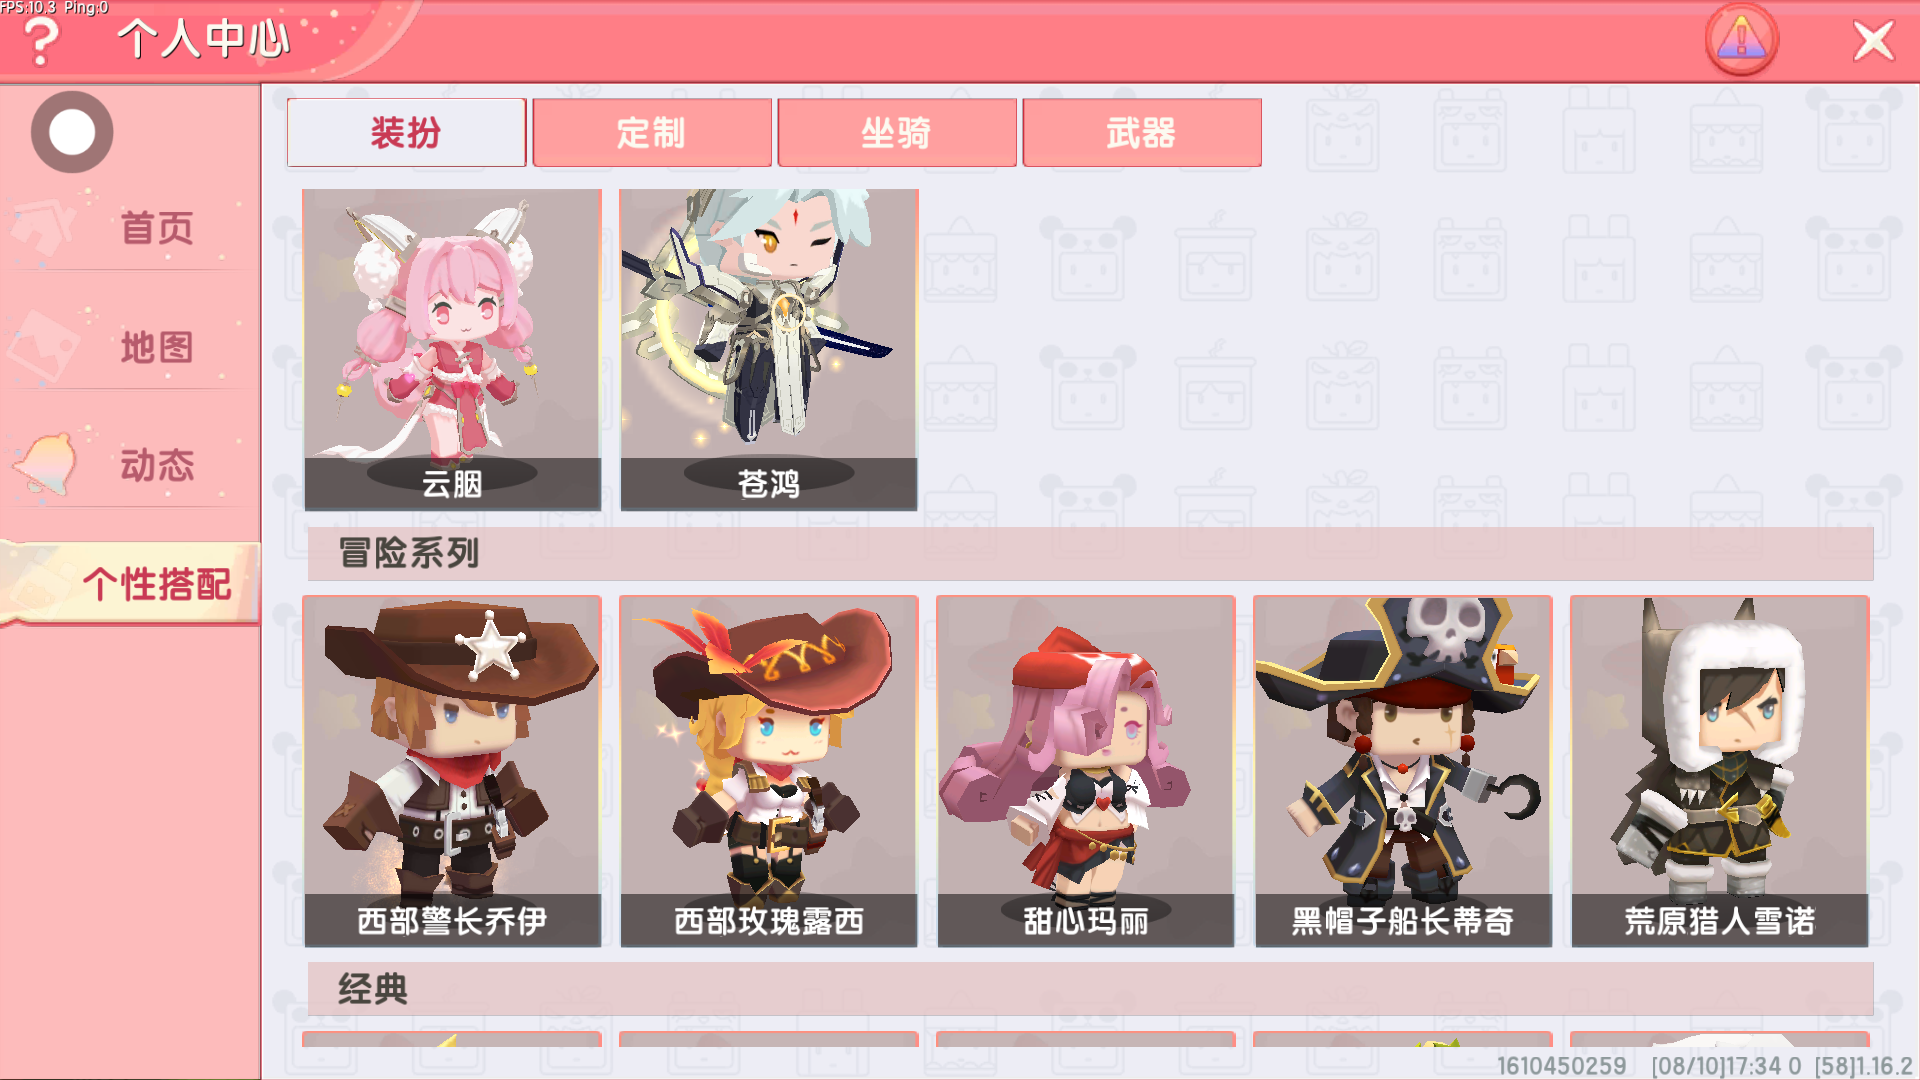Switch to the 坐骑 mounts tab
Screen dimensions: 1920x1080
[x=897, y=132]
